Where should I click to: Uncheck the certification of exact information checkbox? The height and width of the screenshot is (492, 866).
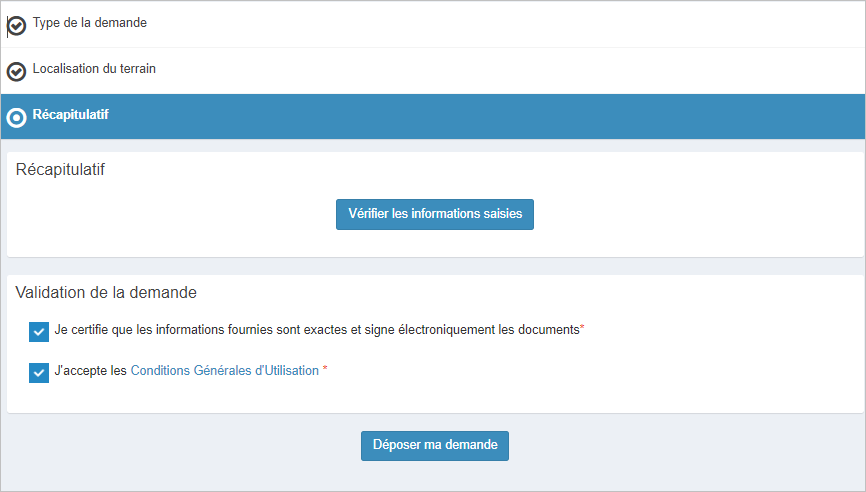[x=39, y=332]
